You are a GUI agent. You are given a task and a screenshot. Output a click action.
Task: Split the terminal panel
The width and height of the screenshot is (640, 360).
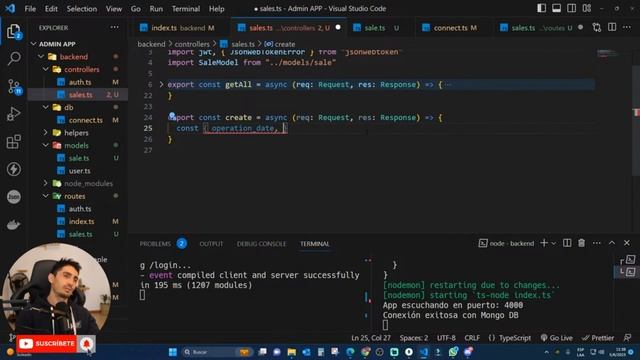(x=567, y=243)
